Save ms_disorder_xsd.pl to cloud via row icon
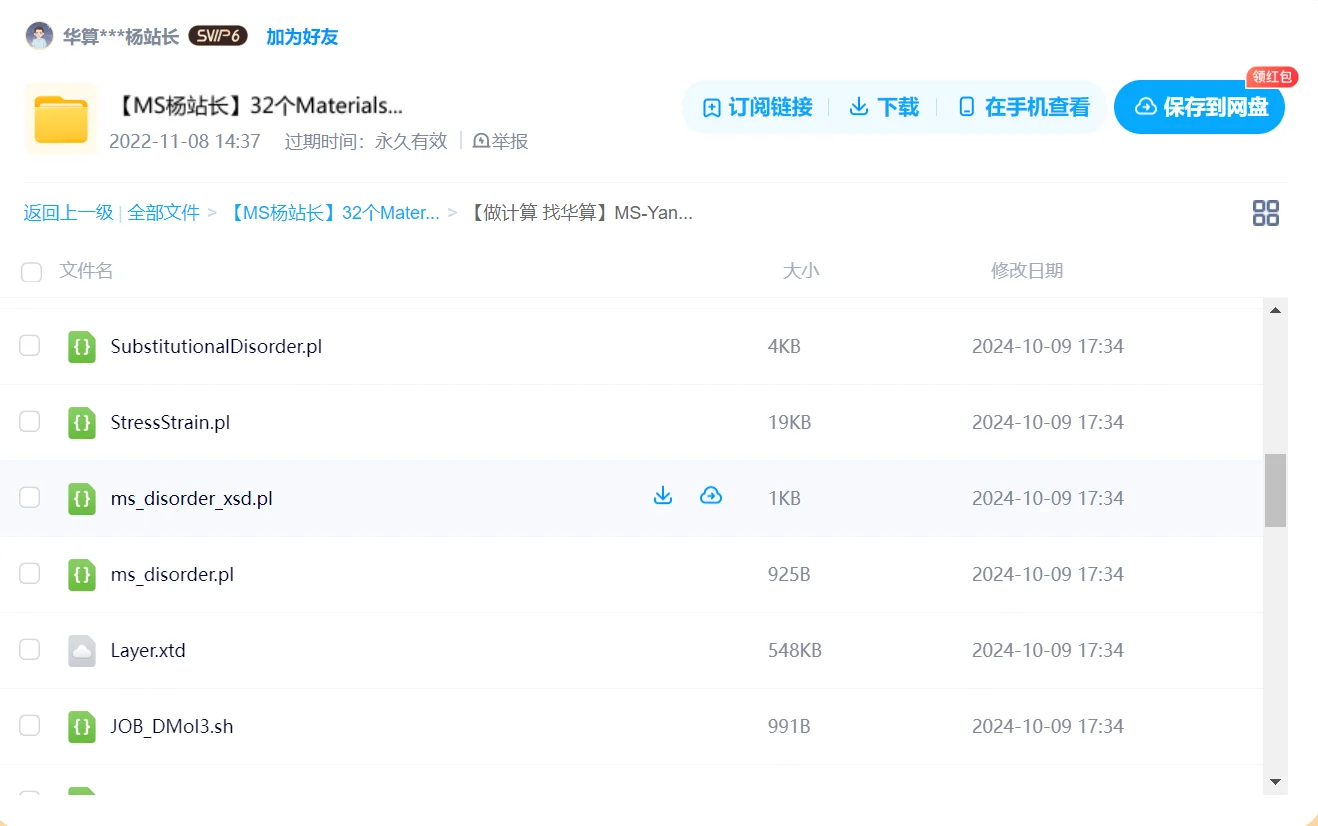Screen dimensions: 1318x826 coord(711,496)
